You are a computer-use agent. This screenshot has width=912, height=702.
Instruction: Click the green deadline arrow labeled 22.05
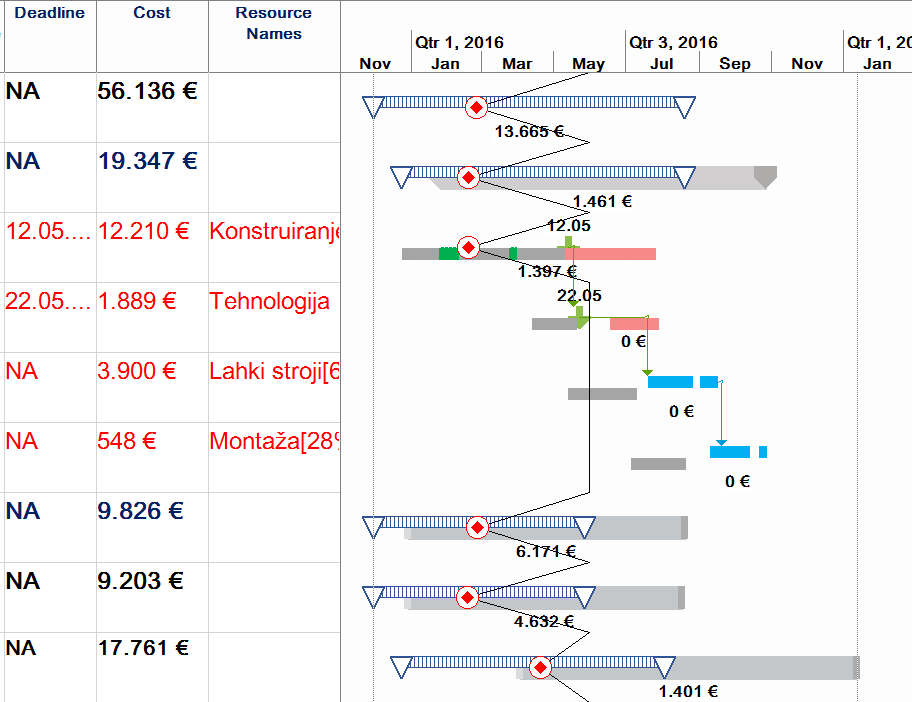(580, 317)
